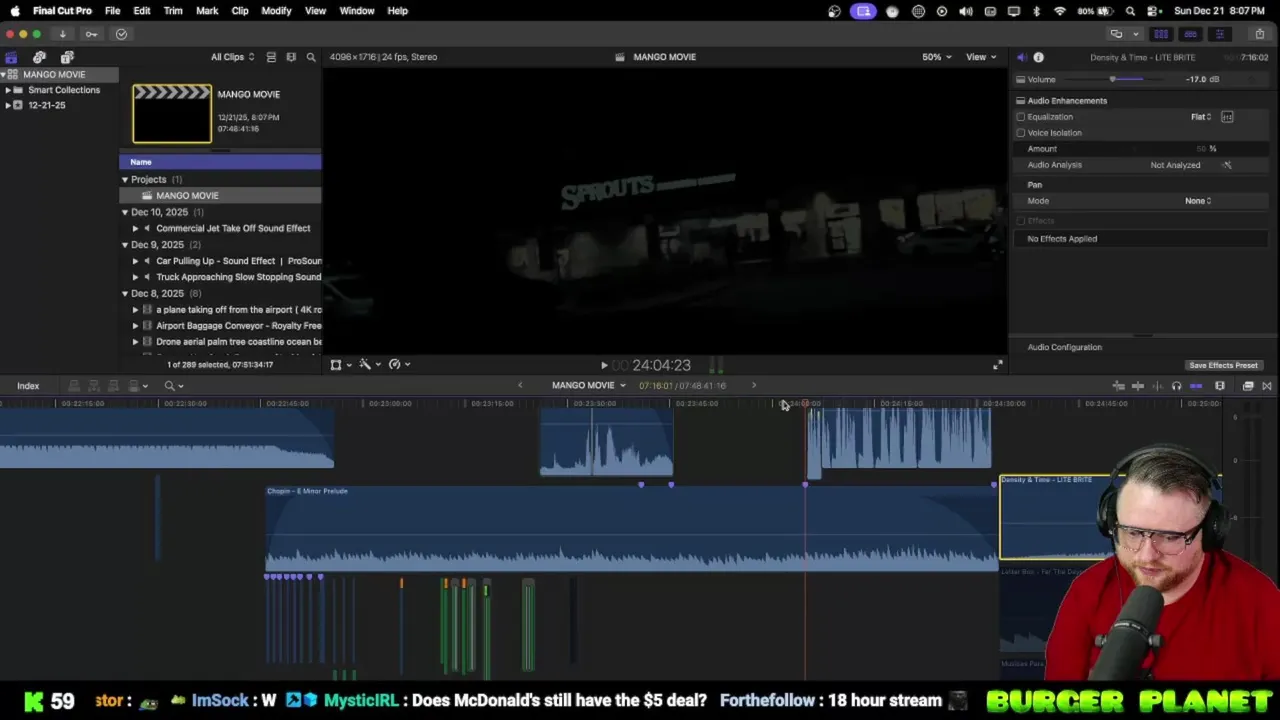
Task: Open the Transitions browser icon
Action: (x=1267, y=386)
